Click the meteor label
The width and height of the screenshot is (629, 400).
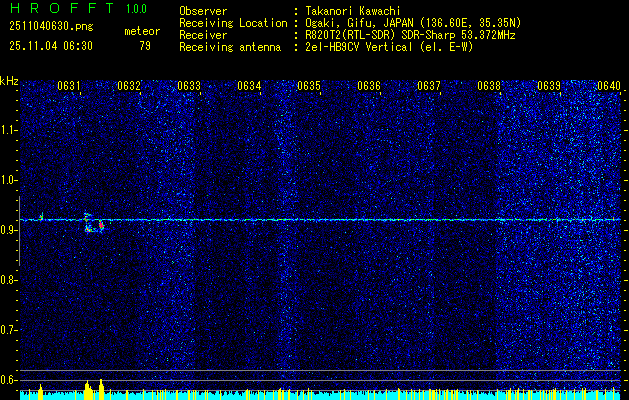point(142,31)
